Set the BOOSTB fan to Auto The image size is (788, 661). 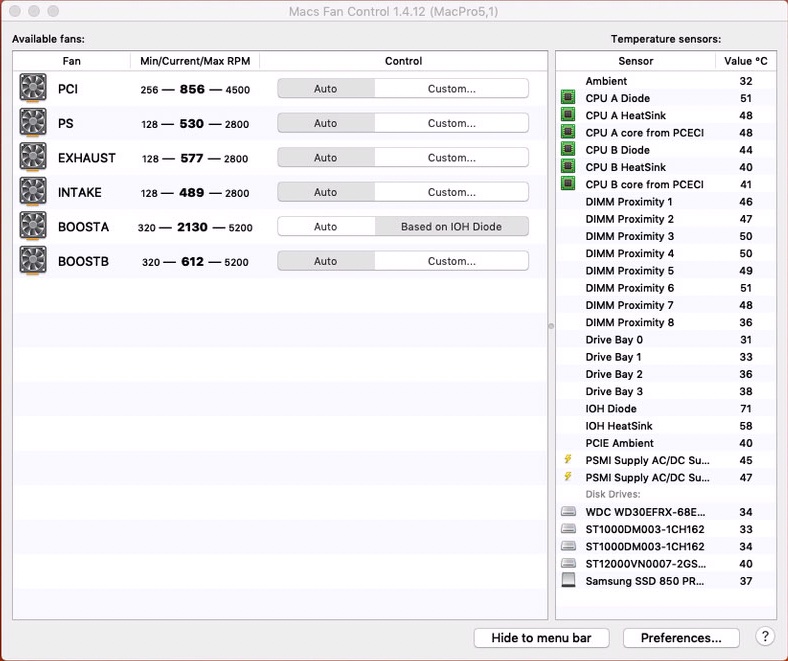(x=326, y=261)
